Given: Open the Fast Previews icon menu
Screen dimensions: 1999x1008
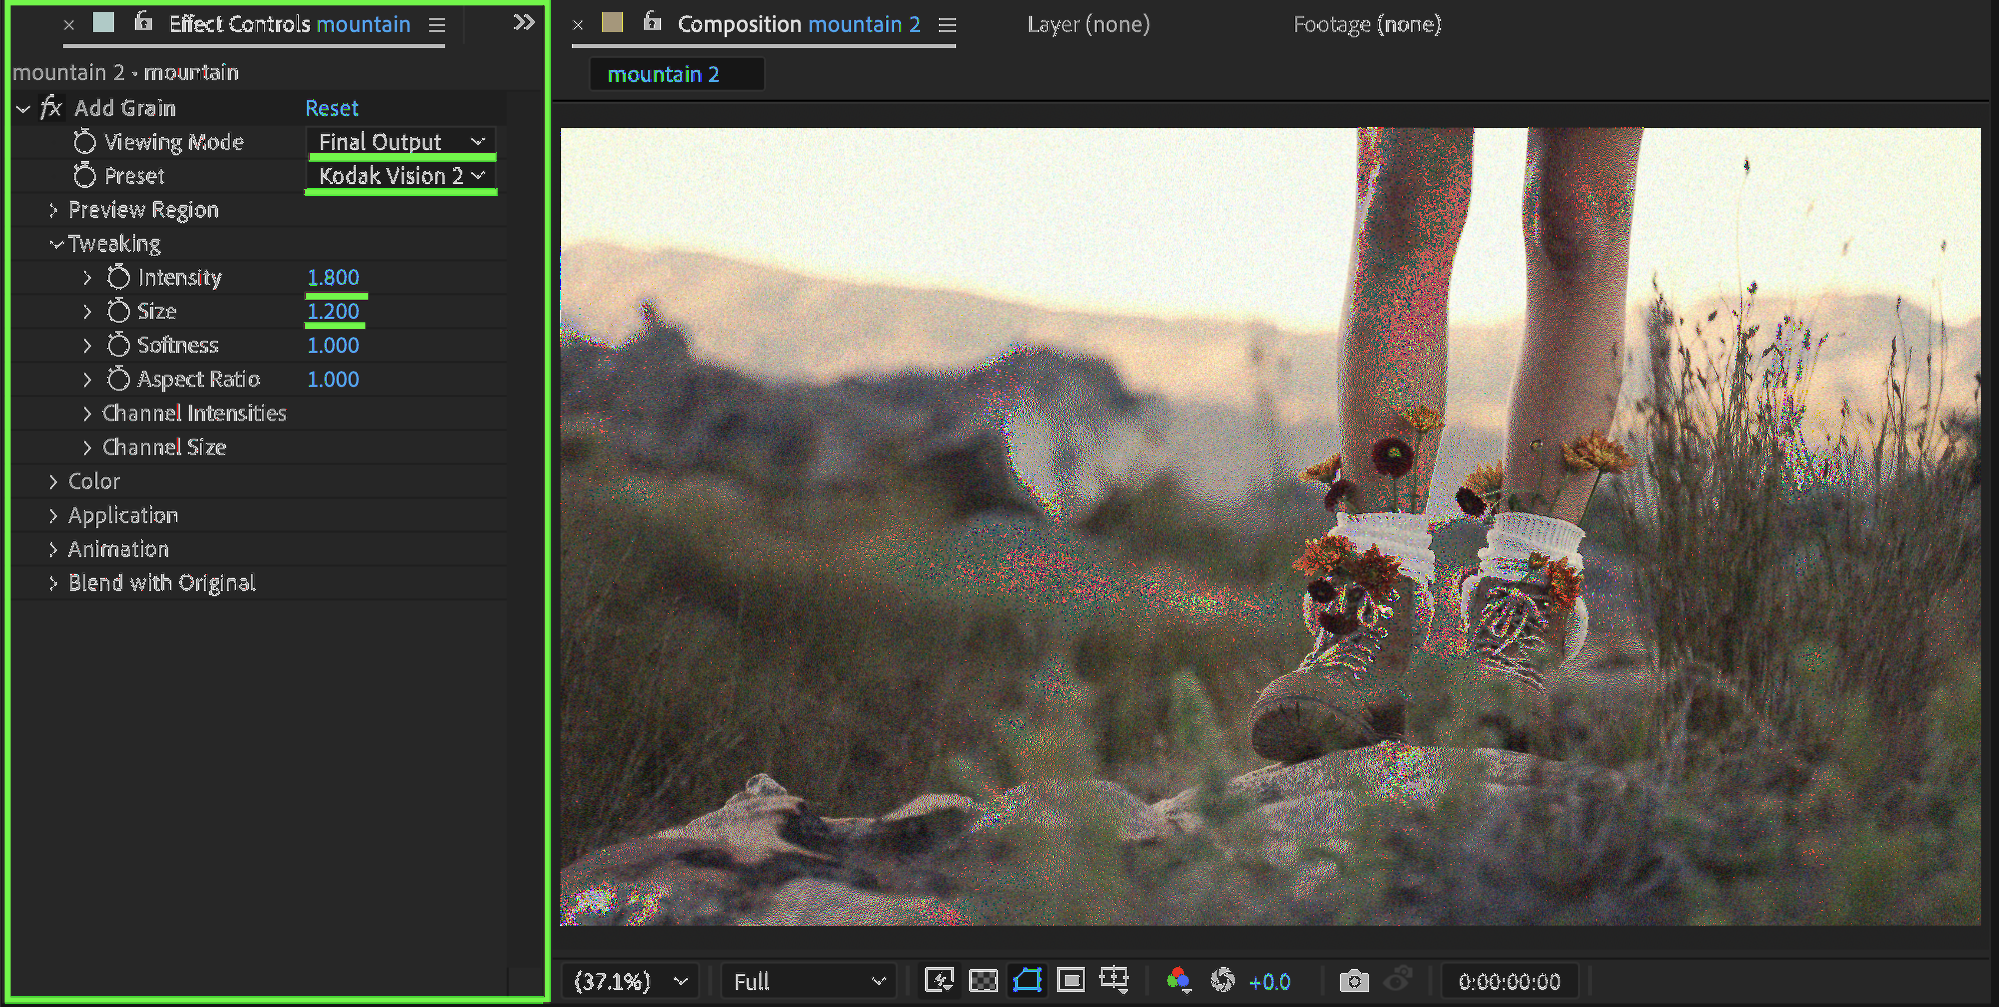Looking at the screenshot, I should 939,980.
